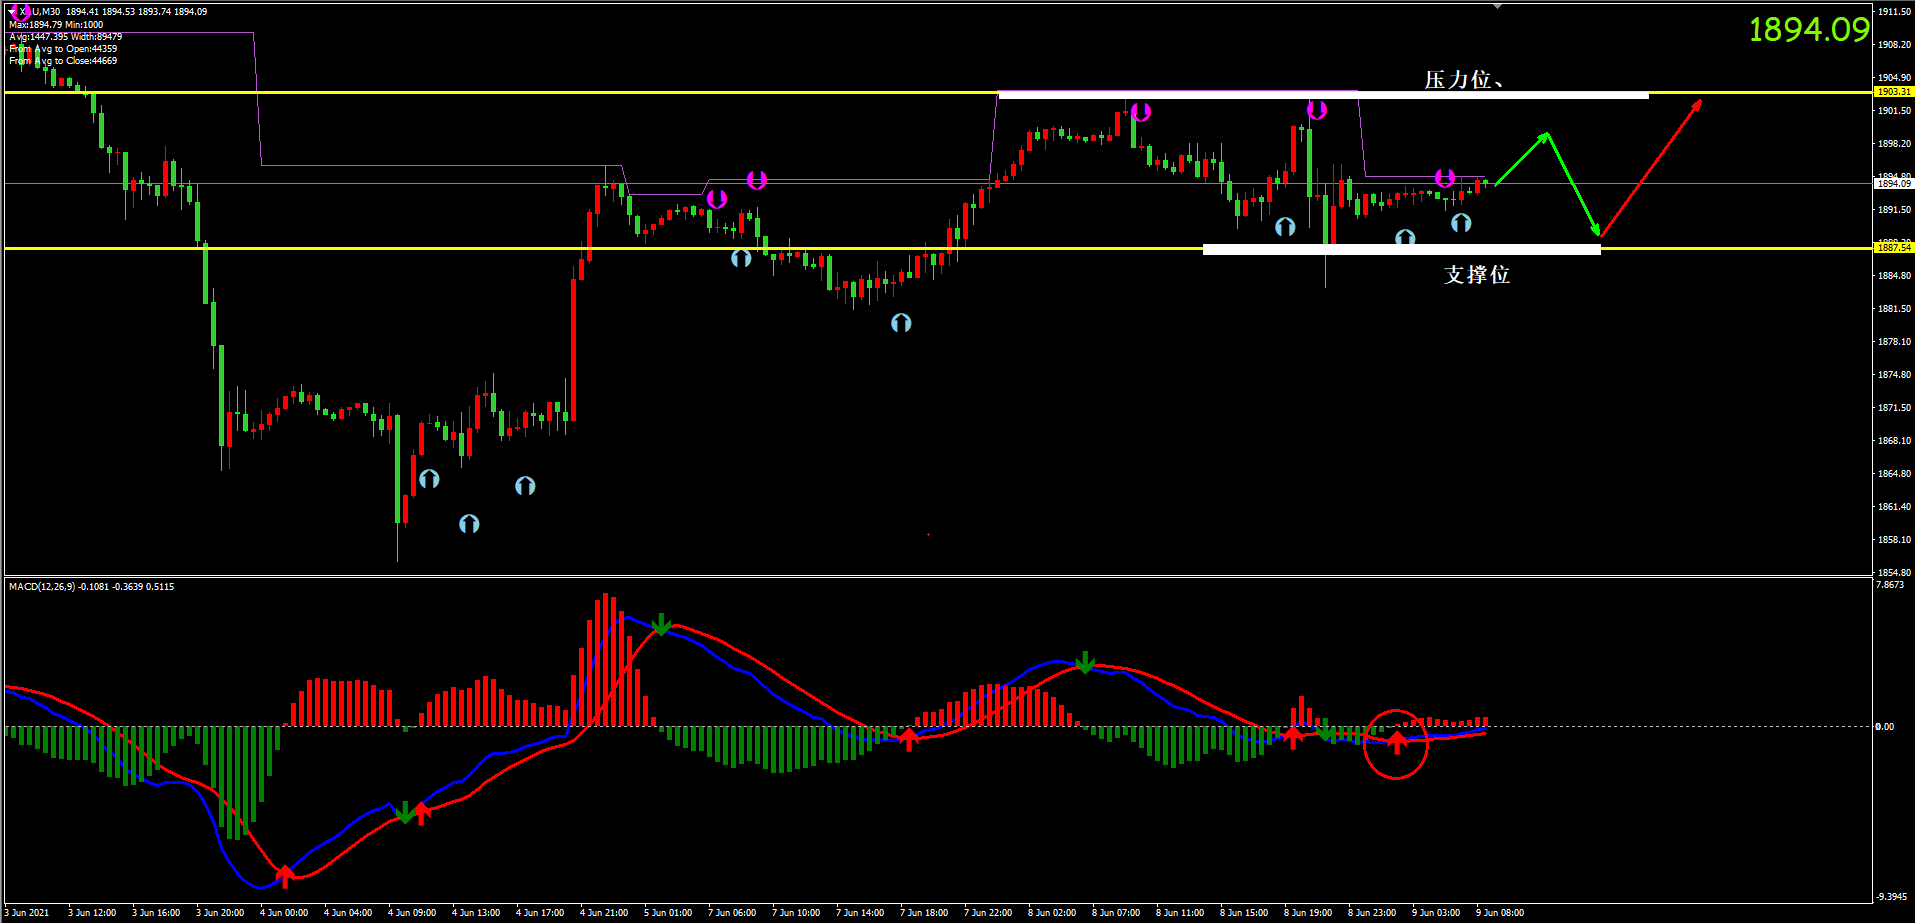
Task: Click the 压力位 resistance label
Action: click(1463, 79)
